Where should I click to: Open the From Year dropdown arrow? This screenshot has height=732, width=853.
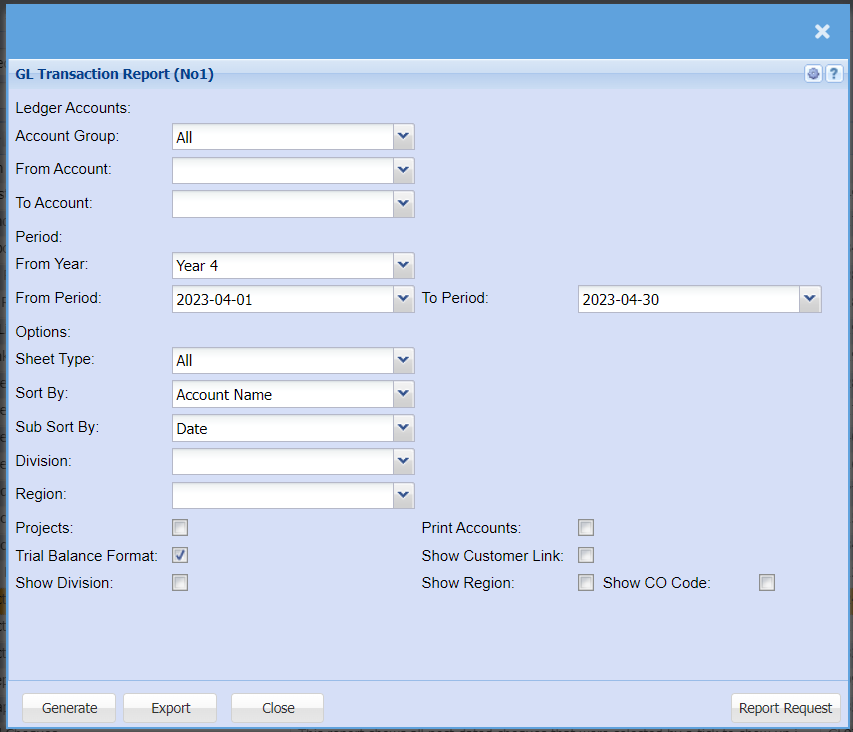[x=403, y=265]
